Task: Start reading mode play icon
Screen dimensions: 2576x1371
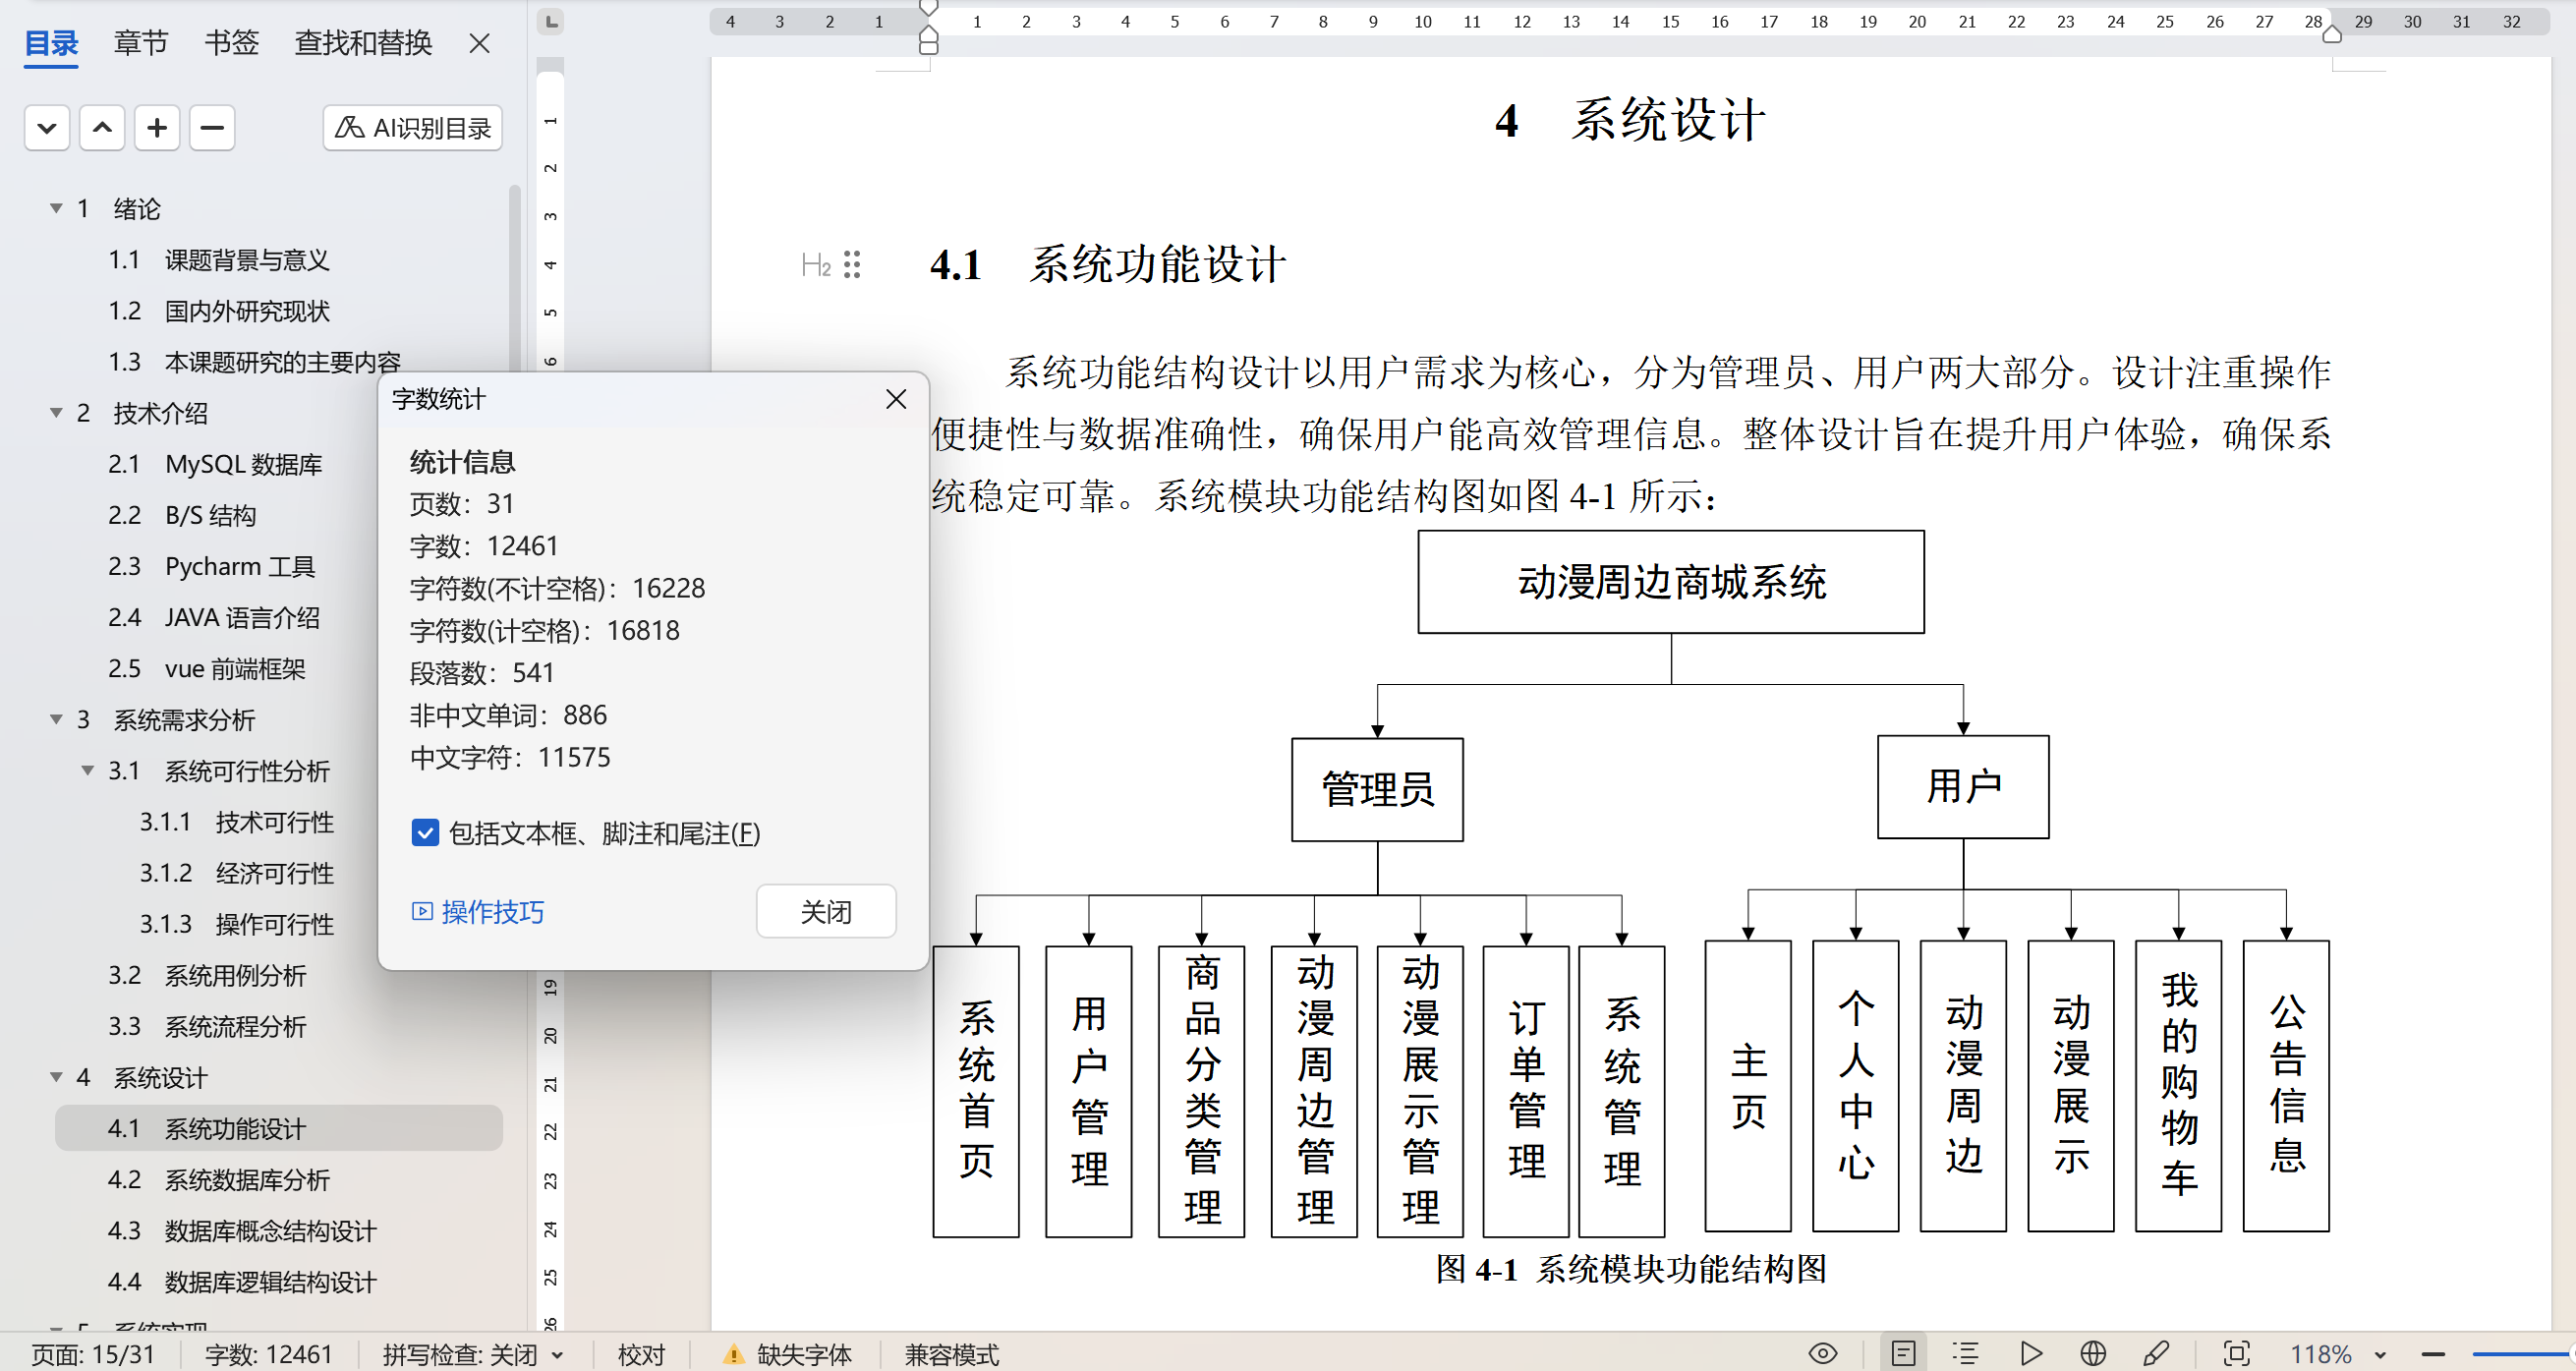Action: click(2030, 1353)
